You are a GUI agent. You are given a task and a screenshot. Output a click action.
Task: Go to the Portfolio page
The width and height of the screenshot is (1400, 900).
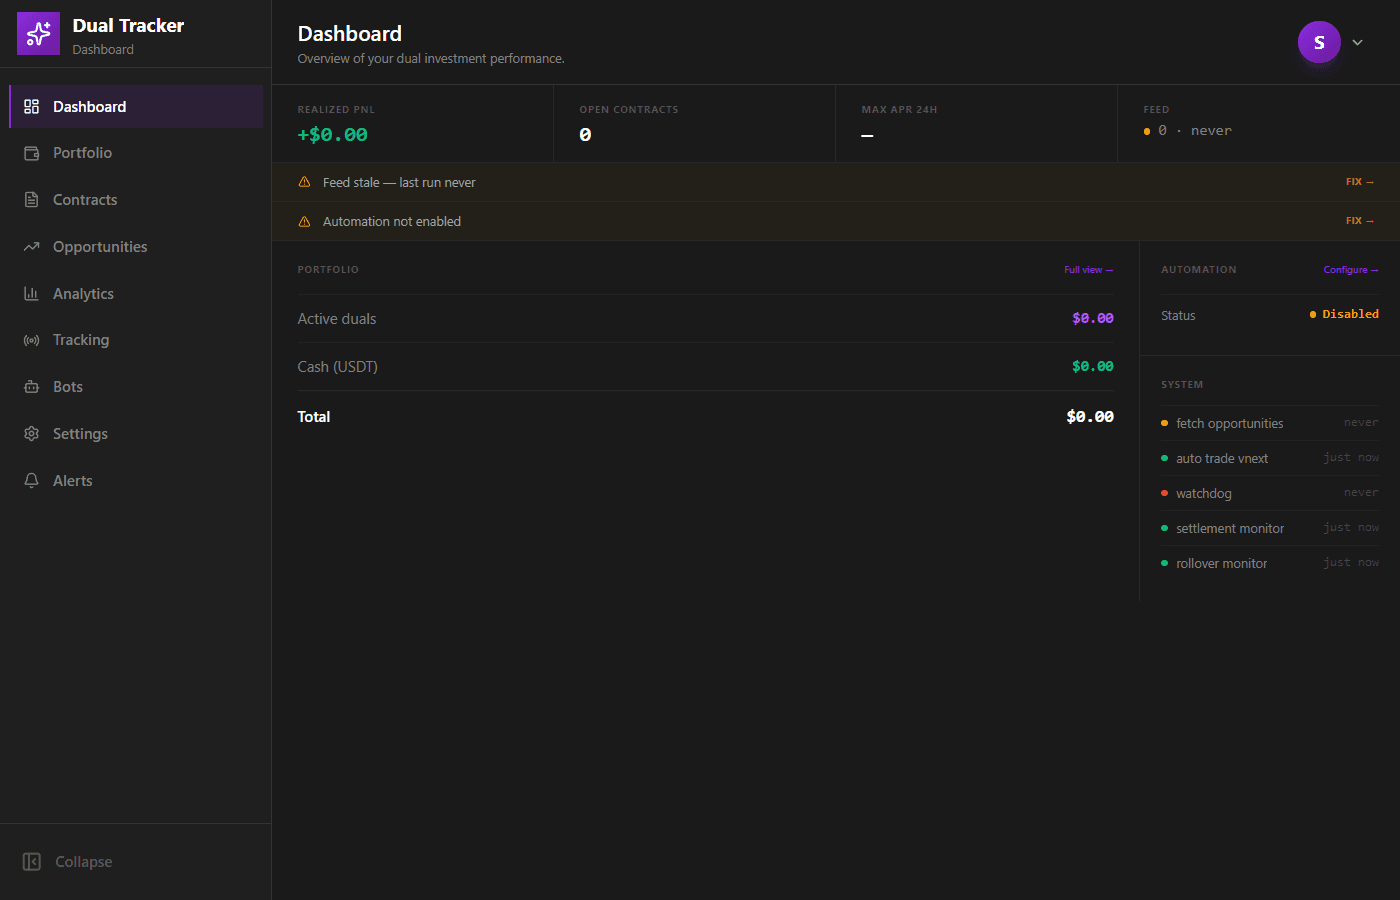136,153
